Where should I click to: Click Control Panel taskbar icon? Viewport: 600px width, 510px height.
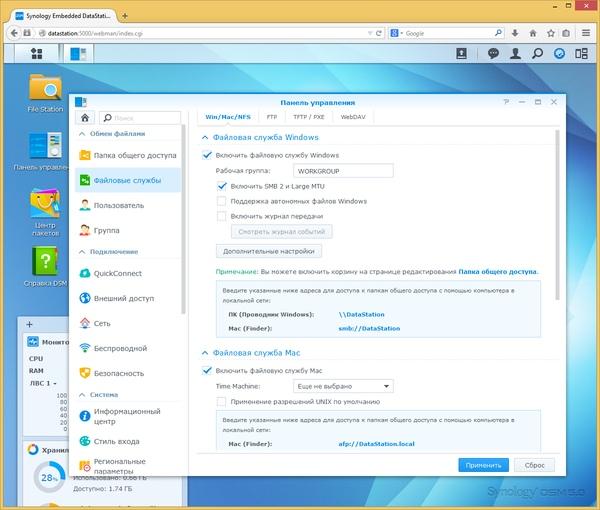[78, 54]
